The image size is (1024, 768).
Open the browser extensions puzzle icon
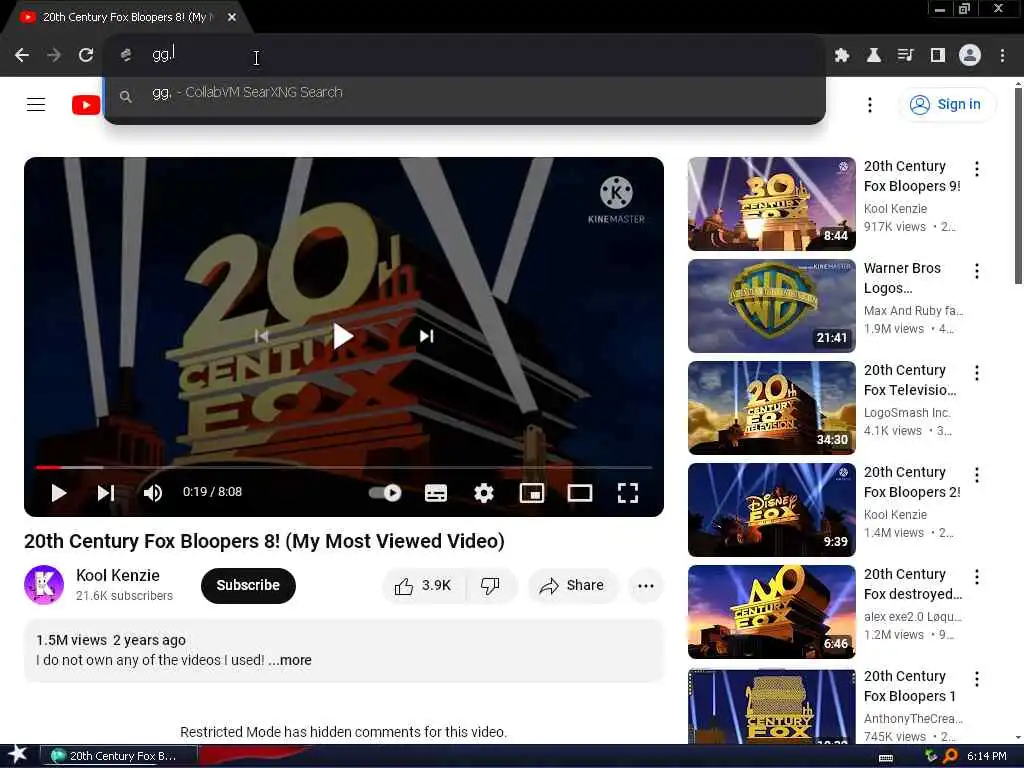[842, 56]
